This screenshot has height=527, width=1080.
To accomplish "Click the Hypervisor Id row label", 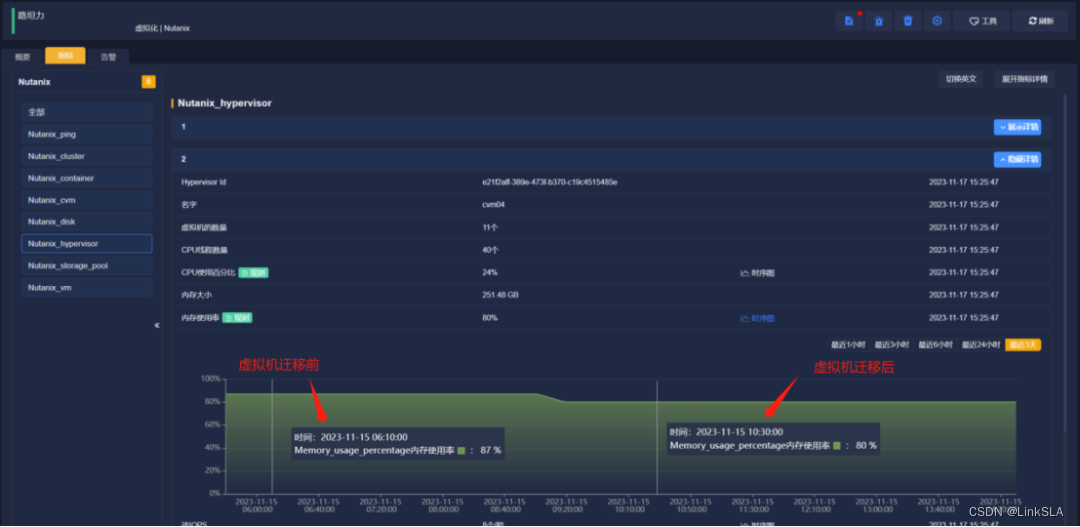I will [203, 183].
